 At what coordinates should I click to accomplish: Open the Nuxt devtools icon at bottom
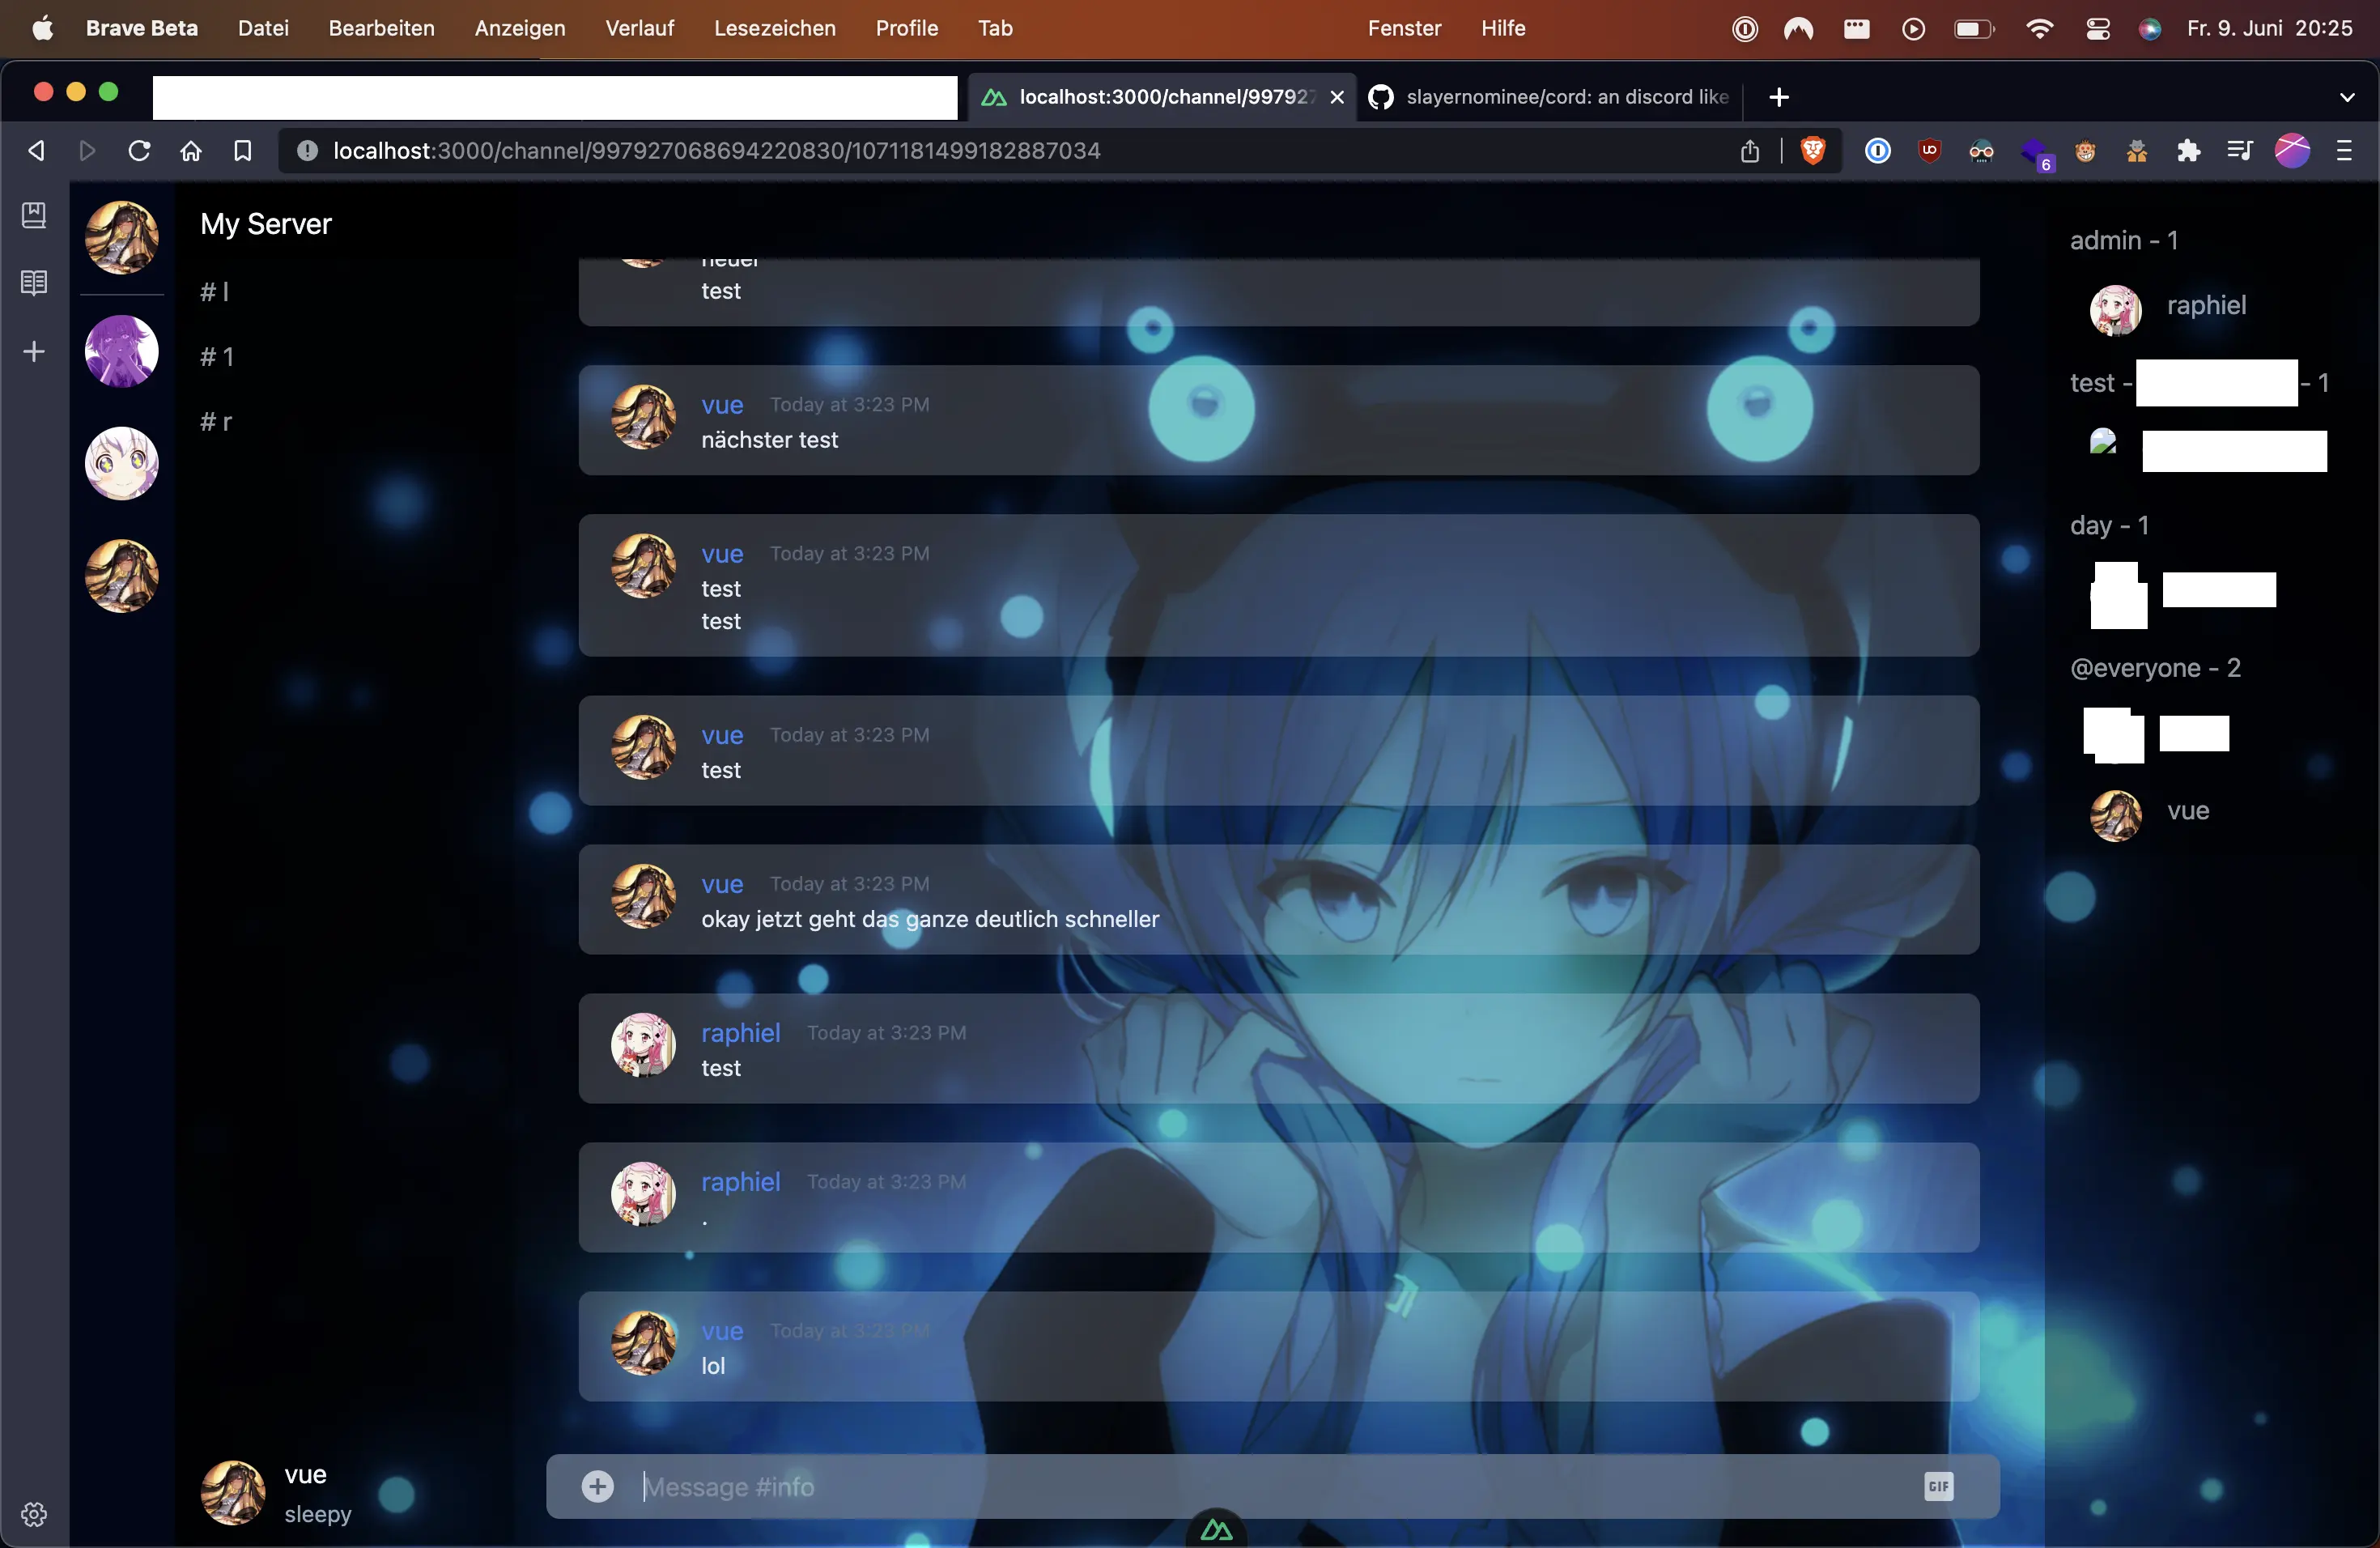click(1216, 1529)
